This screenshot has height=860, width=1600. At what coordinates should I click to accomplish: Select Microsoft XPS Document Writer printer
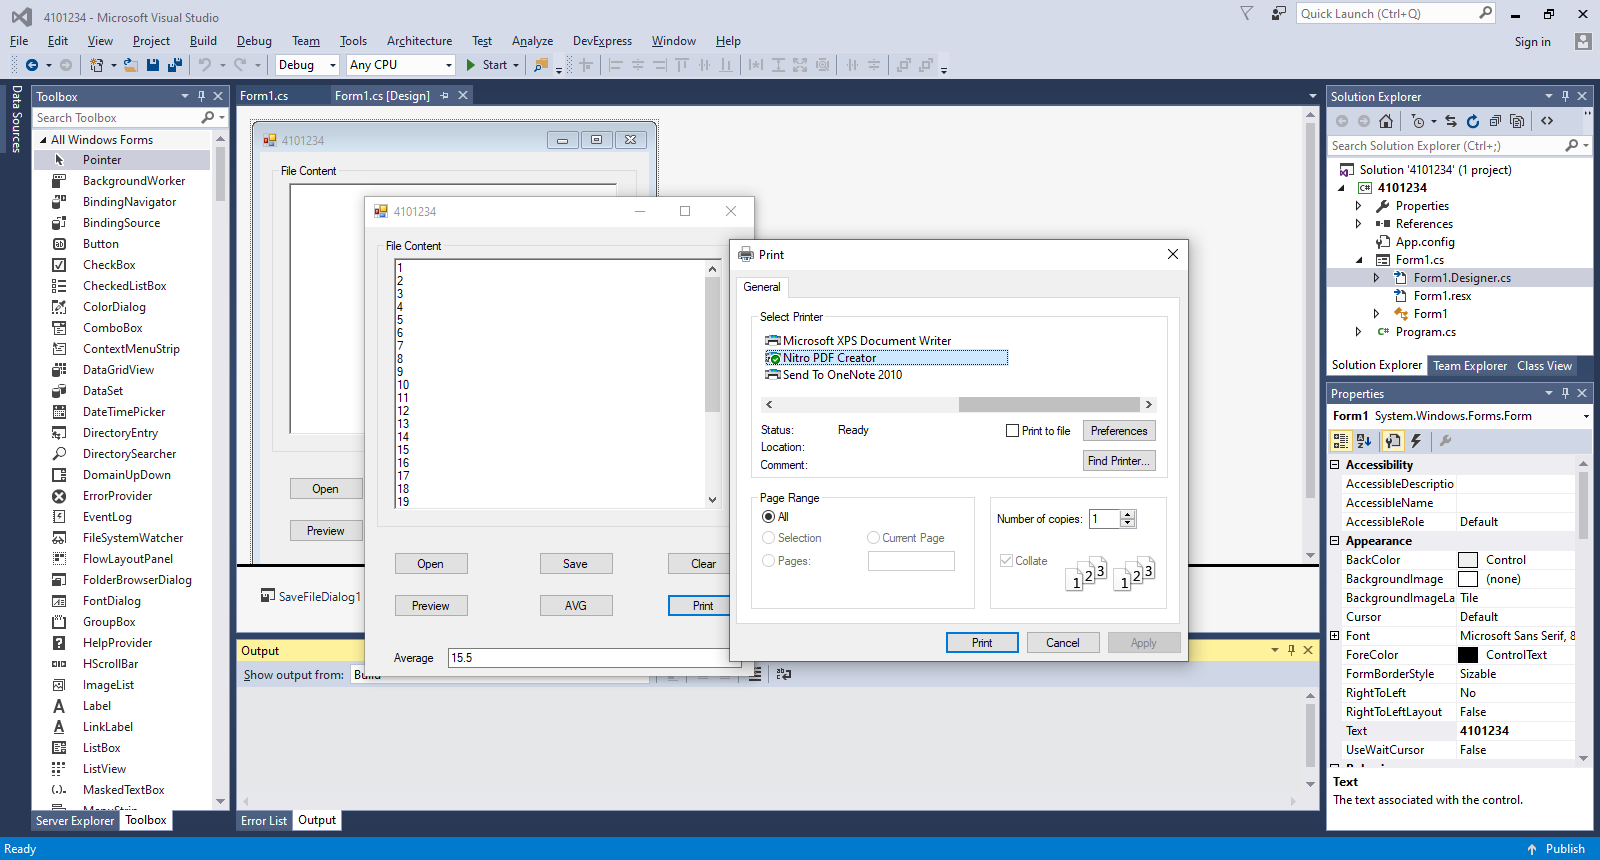click(x=858, y=341)
